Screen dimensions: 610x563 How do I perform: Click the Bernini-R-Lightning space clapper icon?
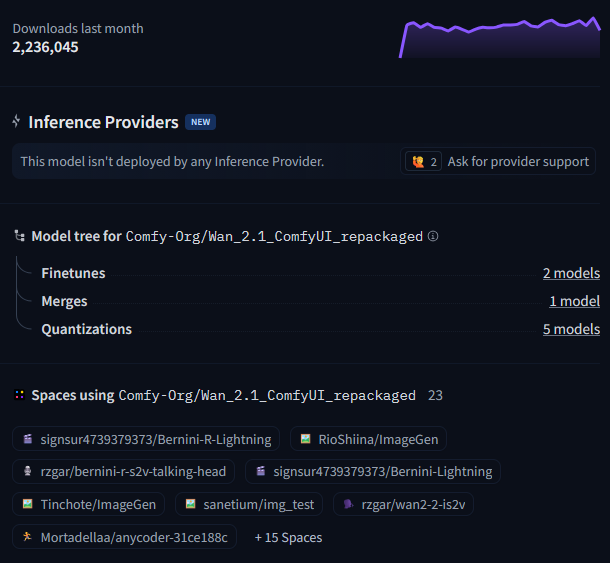click(x=28, y=439)
